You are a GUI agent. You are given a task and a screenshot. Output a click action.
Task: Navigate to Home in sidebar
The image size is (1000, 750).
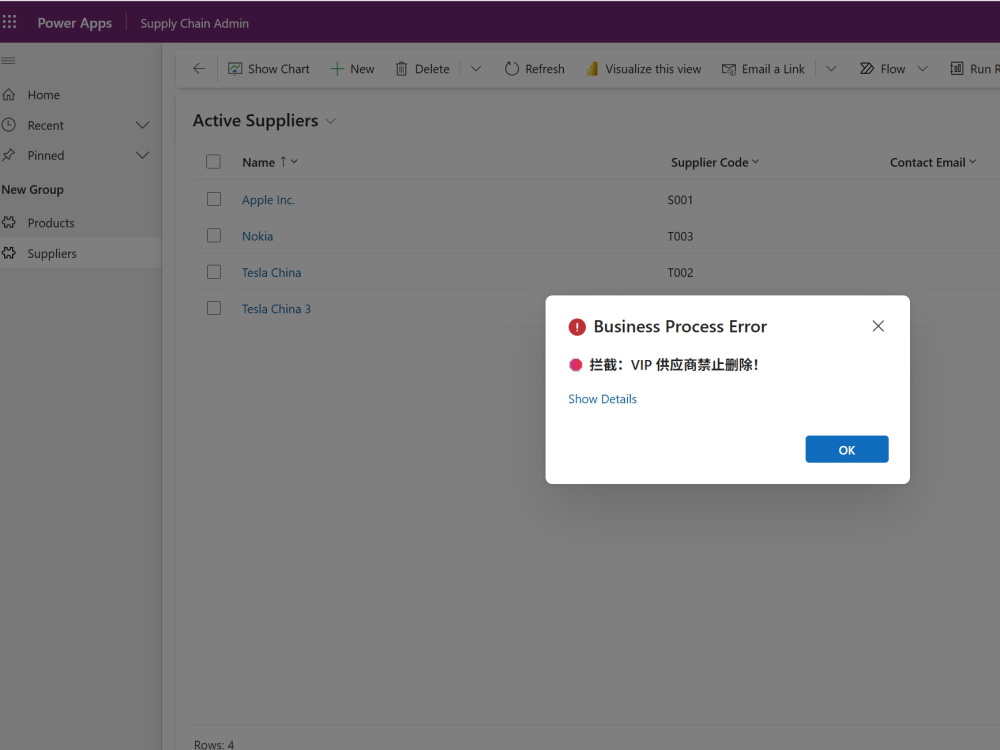pyautogui.click(x=43, y=95)
